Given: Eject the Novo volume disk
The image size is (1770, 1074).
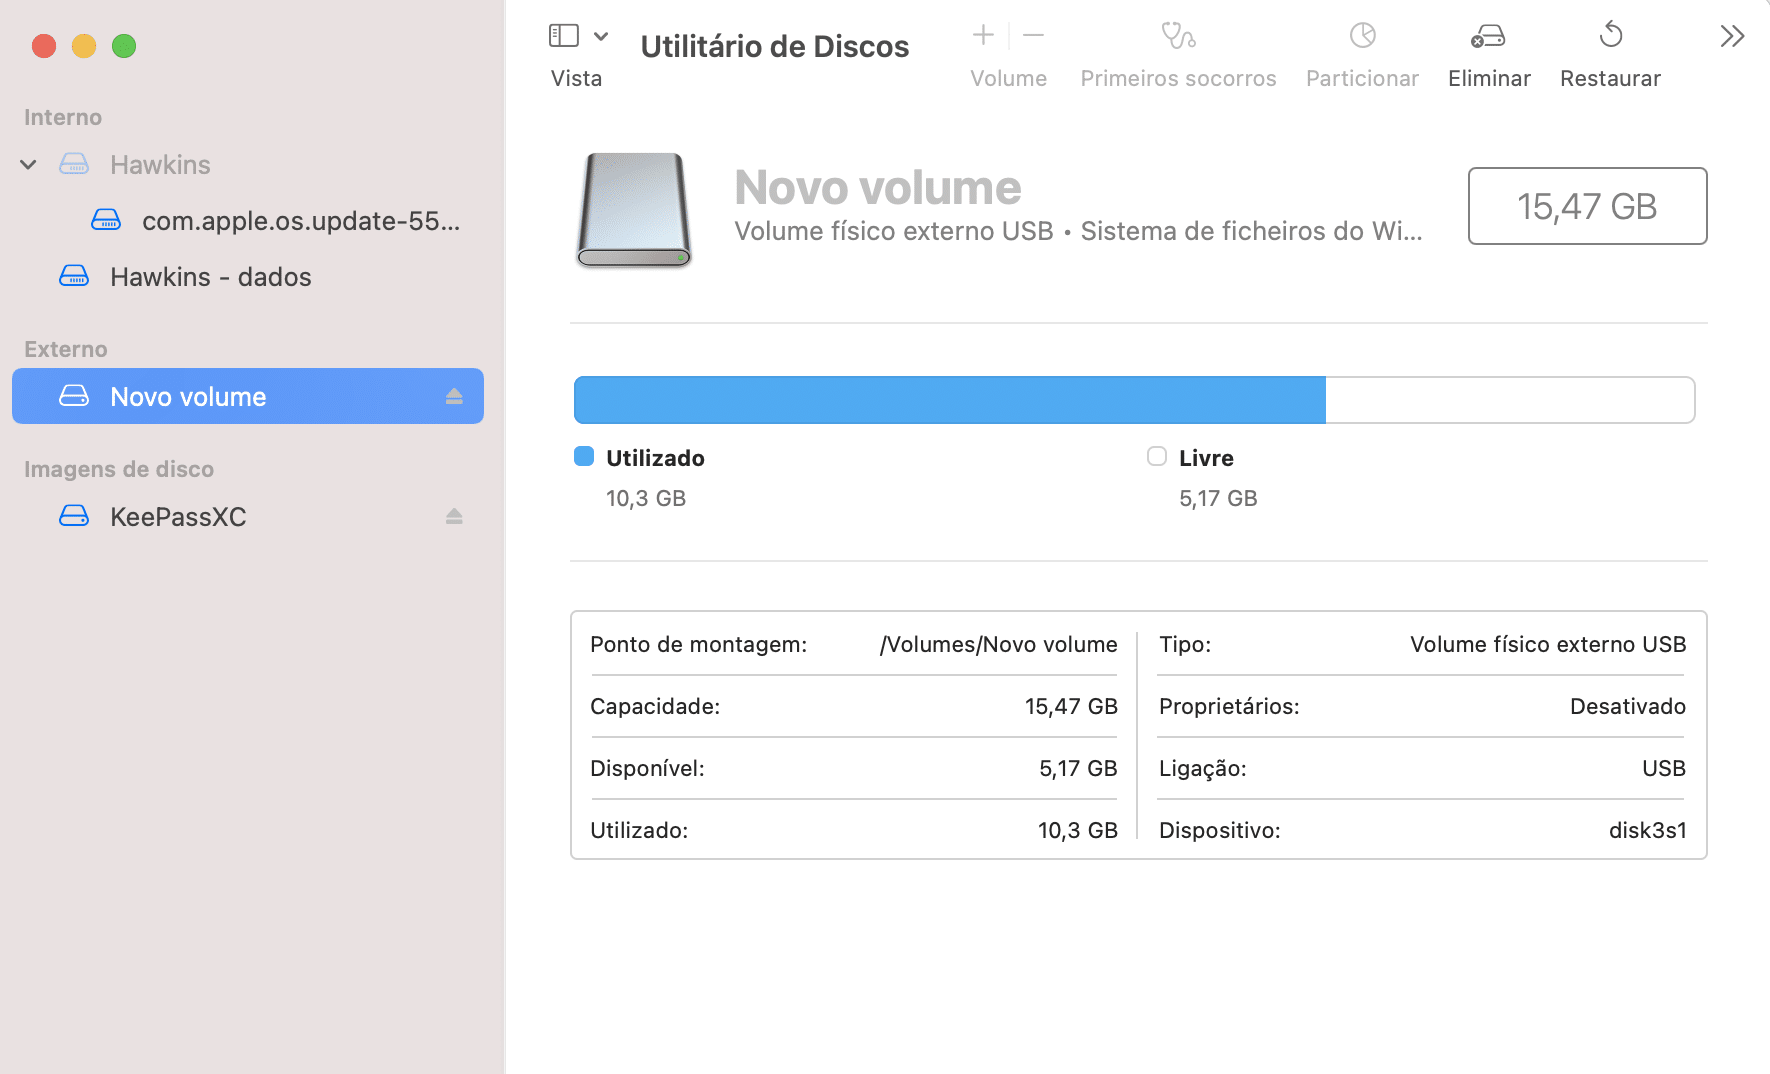Looking at the screenshot, I should pyautogui.click(x=454, y=396).
